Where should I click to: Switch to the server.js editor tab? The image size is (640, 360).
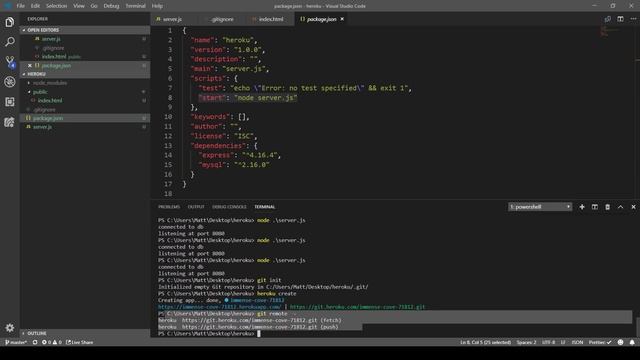172,19
